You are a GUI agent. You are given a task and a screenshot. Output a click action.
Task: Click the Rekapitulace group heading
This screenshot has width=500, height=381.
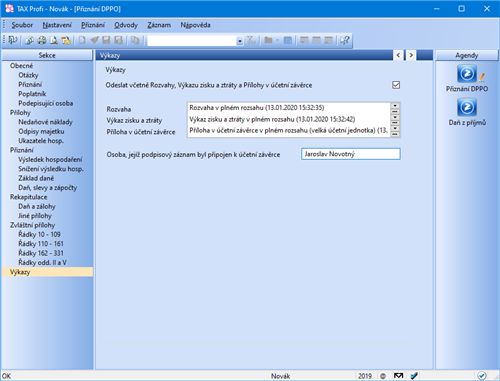(x=29, y=197)
